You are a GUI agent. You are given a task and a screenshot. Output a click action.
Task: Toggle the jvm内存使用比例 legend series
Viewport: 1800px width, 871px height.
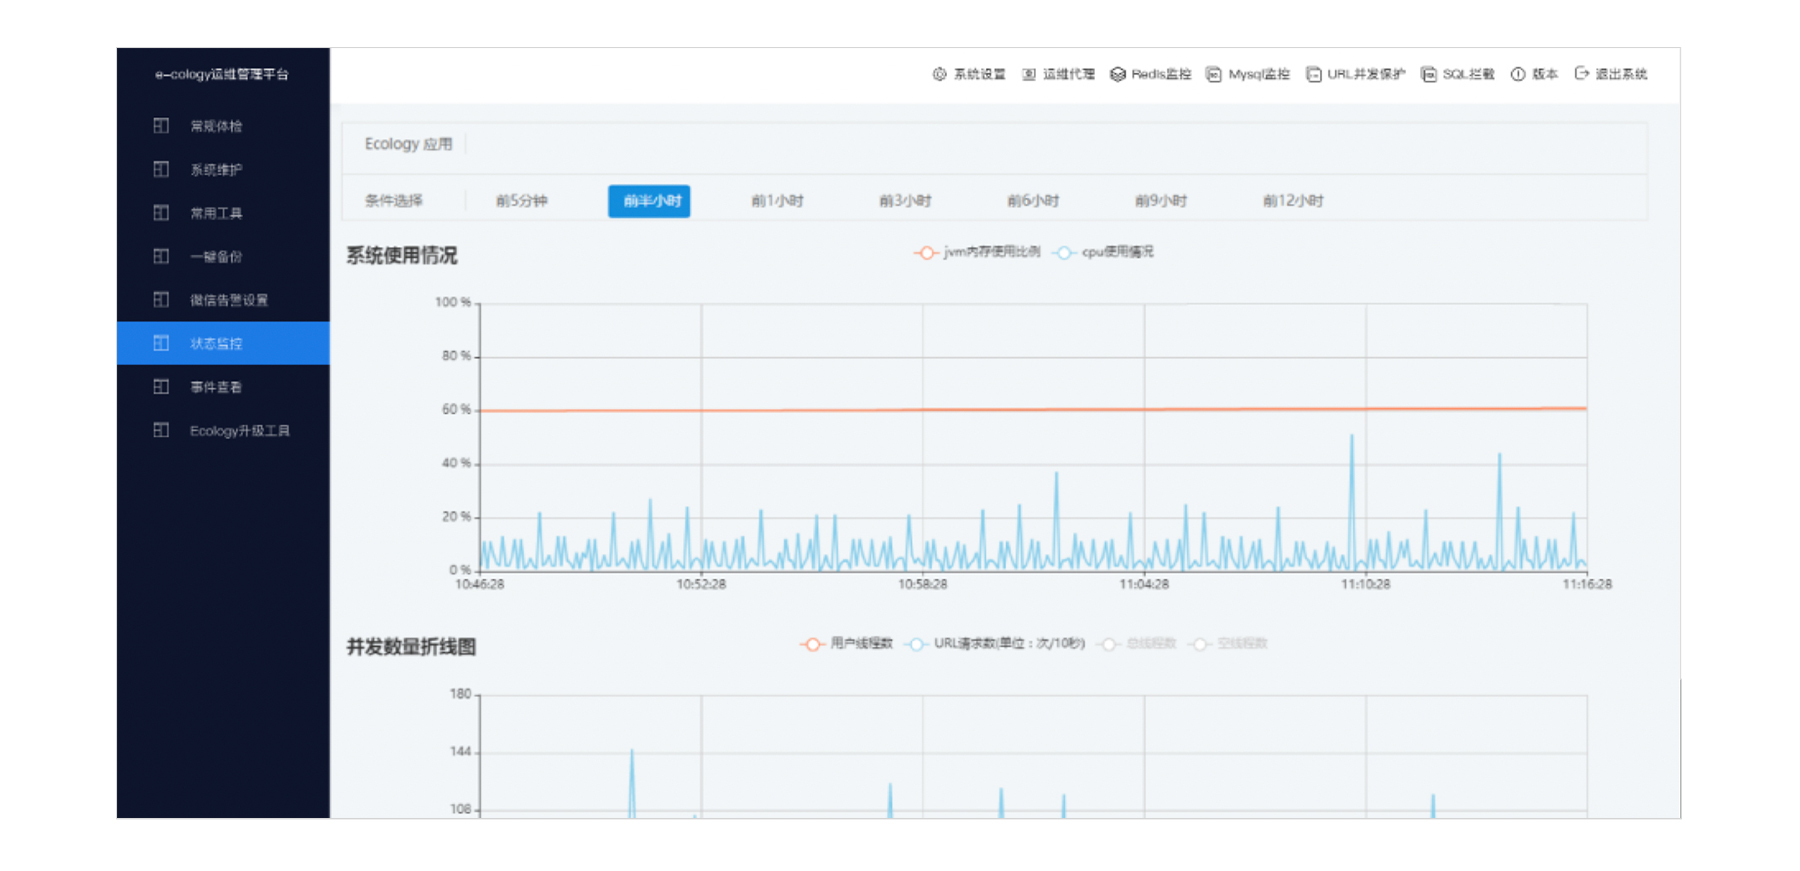tap(977, 252)
